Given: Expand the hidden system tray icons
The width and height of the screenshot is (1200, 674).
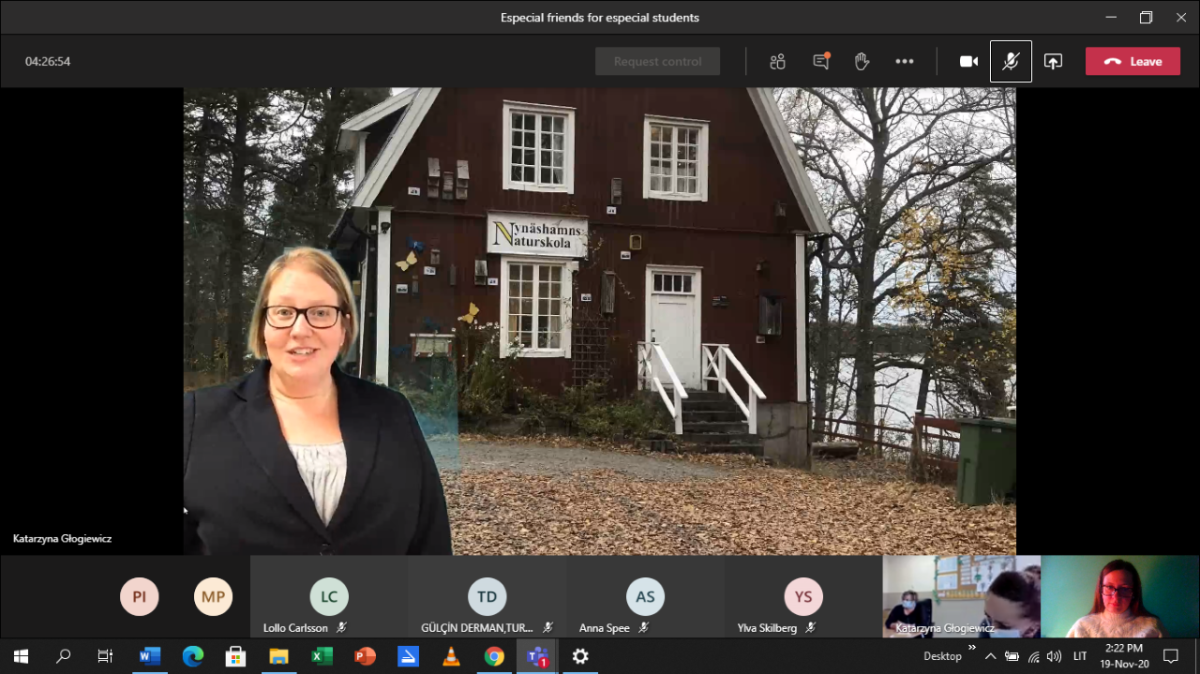Looking at the screenshot, I should coord(990,656).
